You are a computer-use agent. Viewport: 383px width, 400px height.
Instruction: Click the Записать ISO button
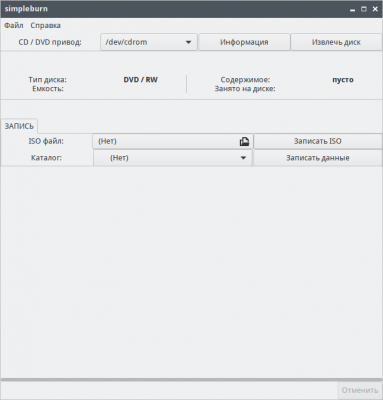[x=318, y=141]
